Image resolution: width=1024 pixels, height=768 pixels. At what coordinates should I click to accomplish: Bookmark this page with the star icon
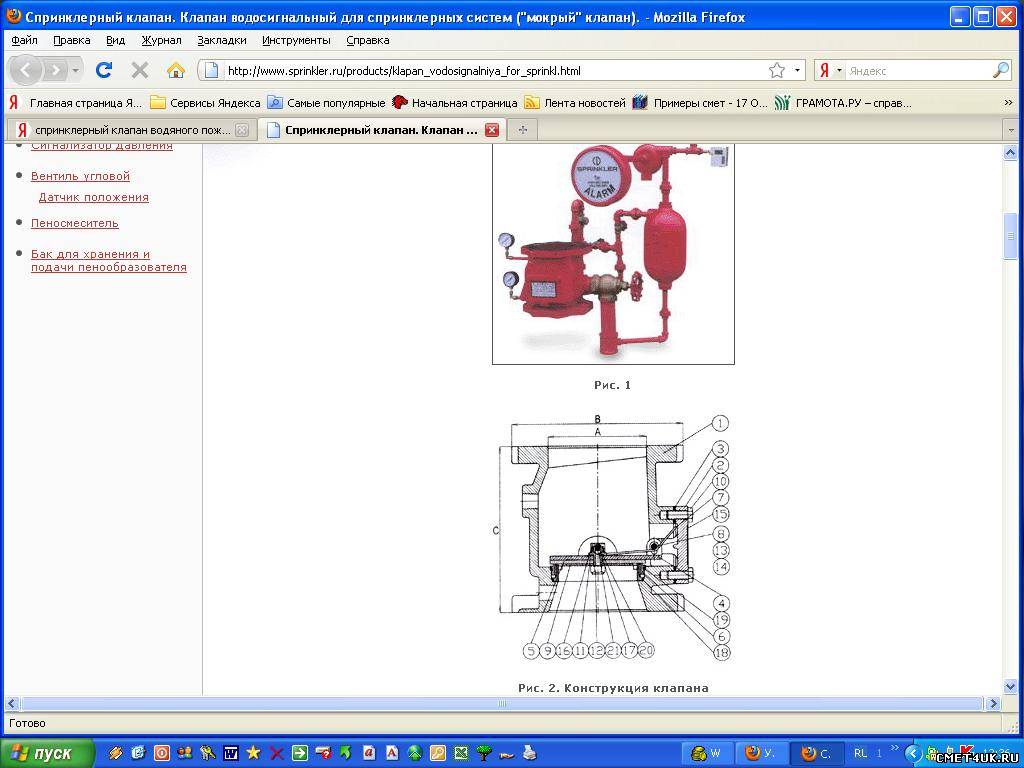(x=777, y=70)
